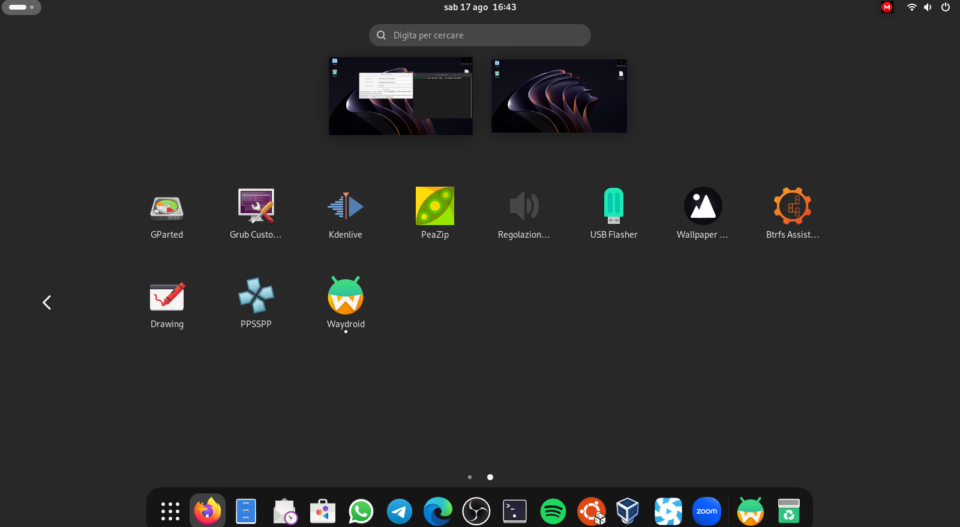This screenshot has width=960, height=527.
Task: Click the 'Digita per cercare' search field
Action: [479, 35]
